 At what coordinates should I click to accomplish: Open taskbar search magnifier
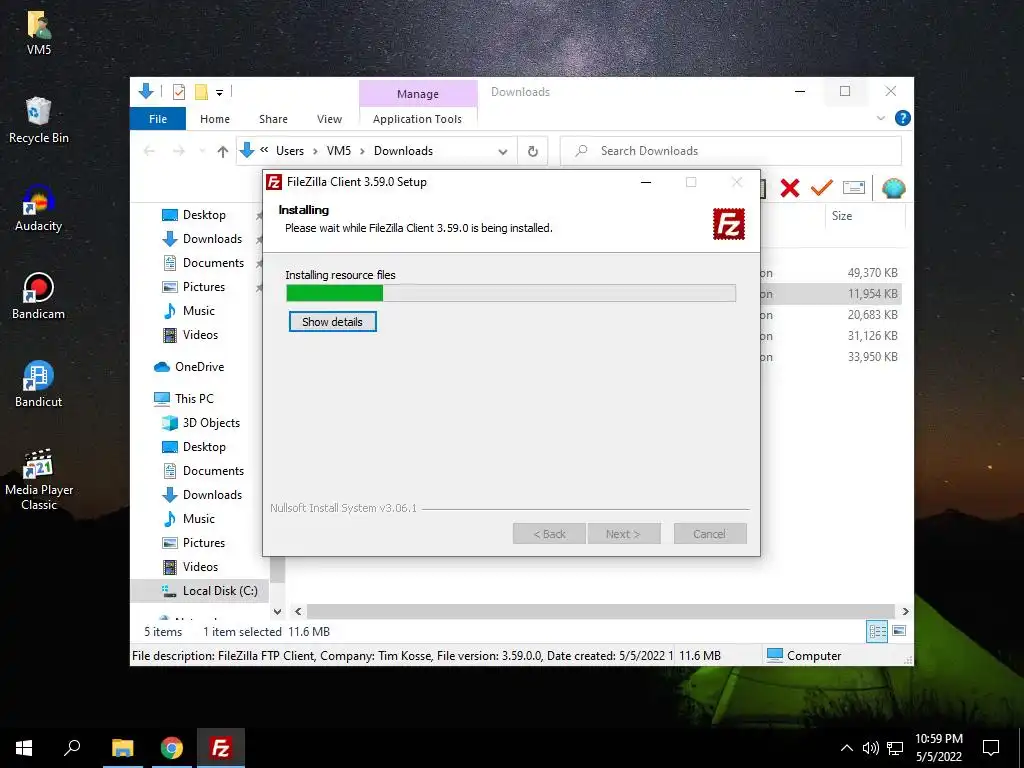pyautogui.click(x=72, y=748)
